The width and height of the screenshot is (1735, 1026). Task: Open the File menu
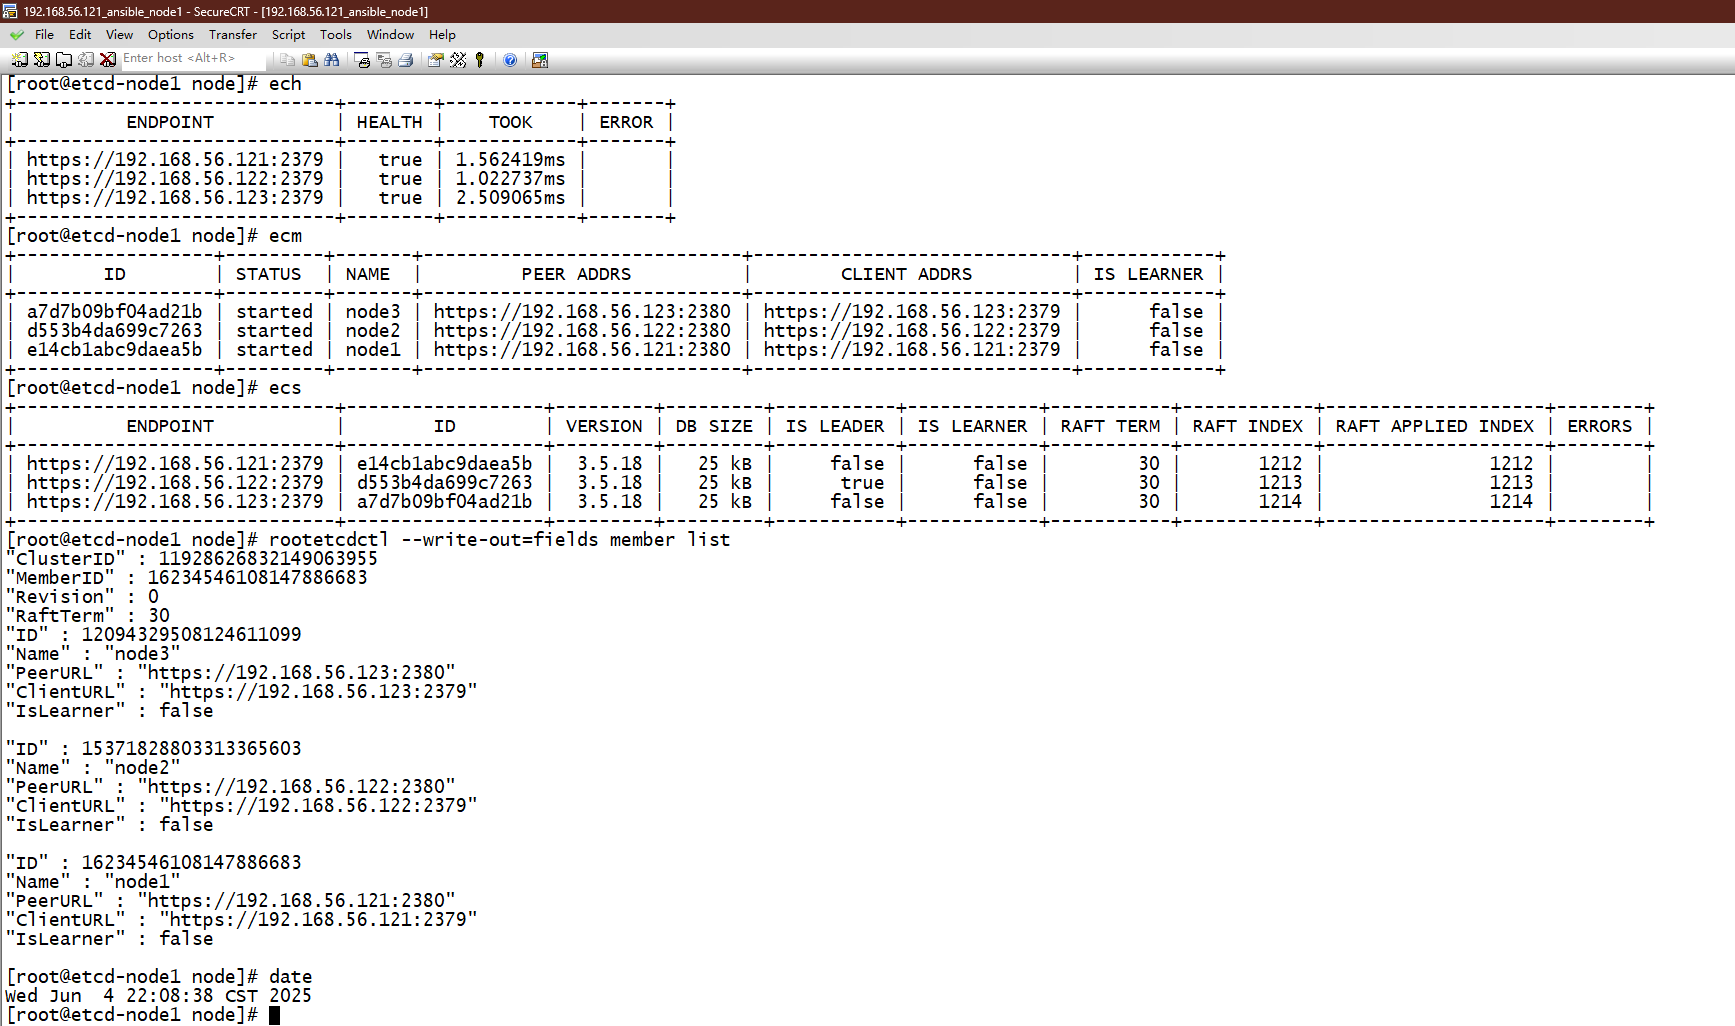[44, 35]
